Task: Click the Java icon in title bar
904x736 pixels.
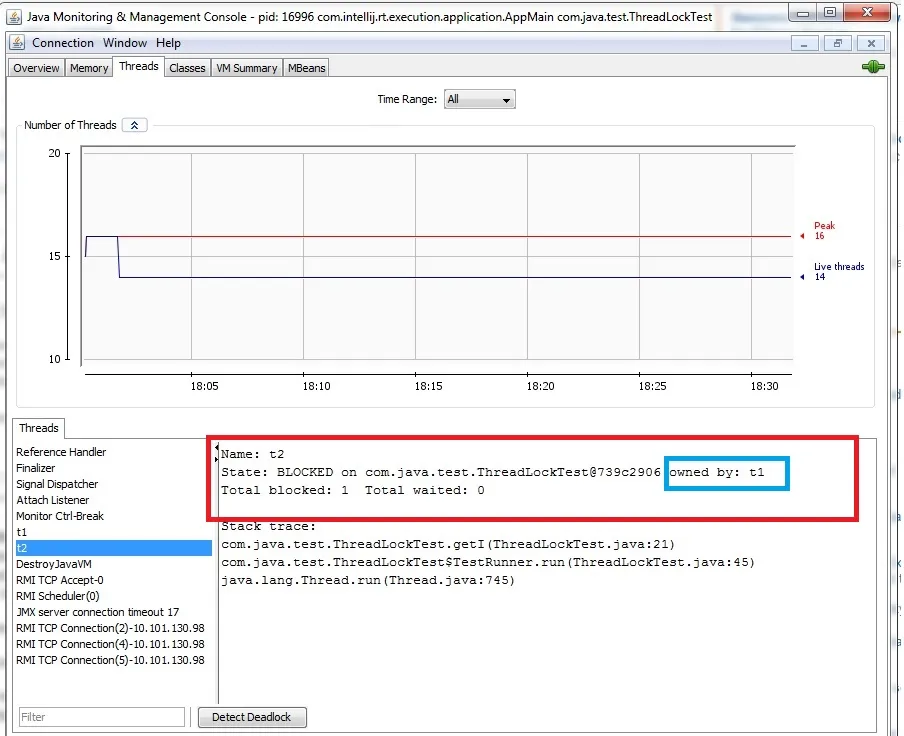Action: click(x=14, y=16)
